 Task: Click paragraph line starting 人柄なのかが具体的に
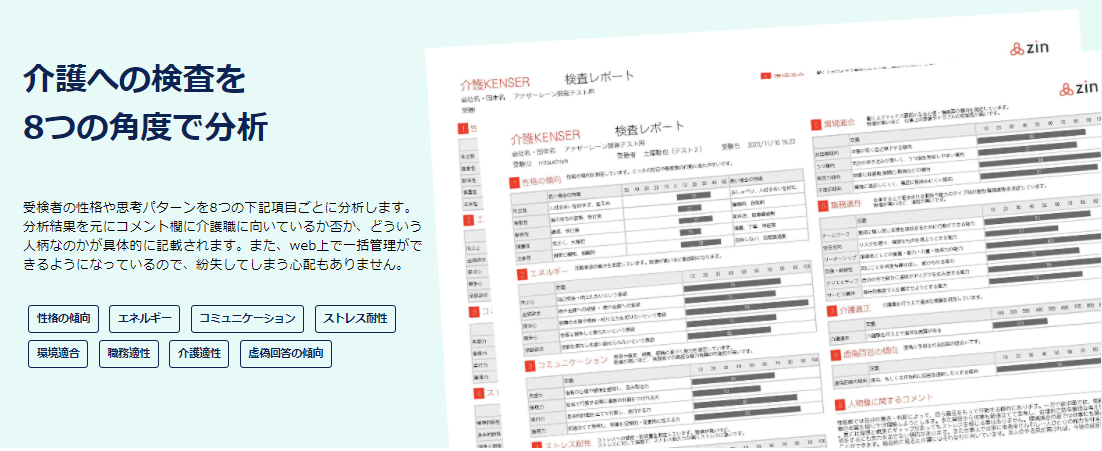[x=222, y=247]
